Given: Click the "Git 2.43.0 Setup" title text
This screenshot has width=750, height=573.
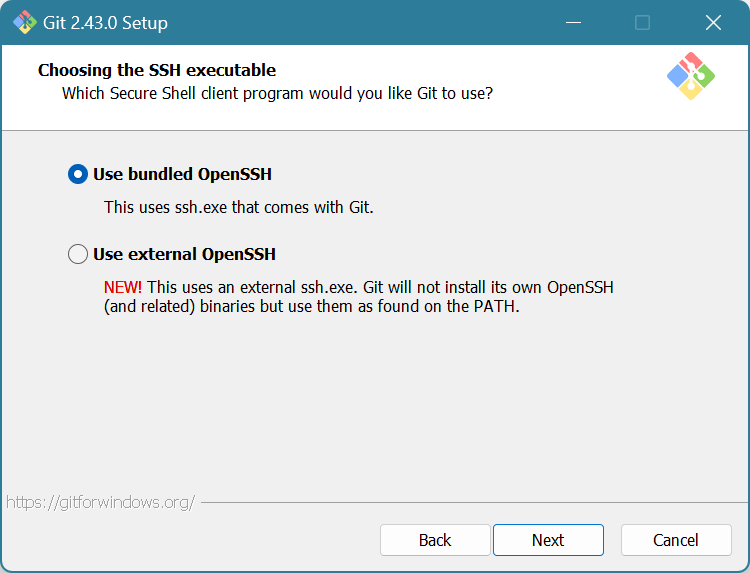Looking at the screenshot, I should pyautogui.click(x=106, y=22).
